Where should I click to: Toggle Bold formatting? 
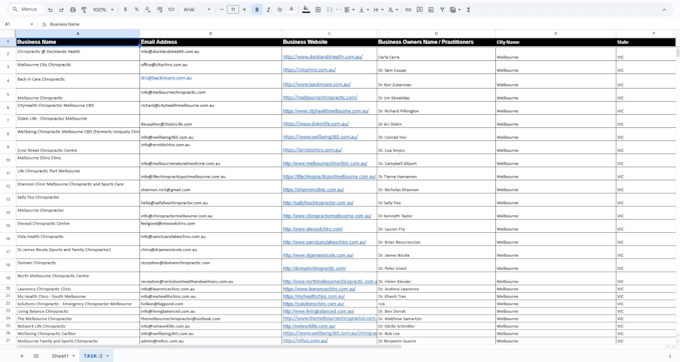(x=257, y=10)
